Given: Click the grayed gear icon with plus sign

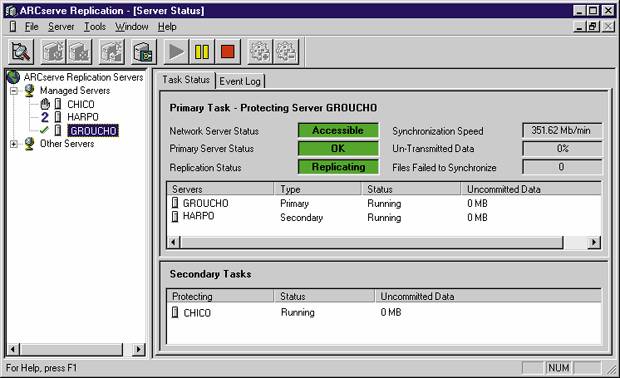Looking at the screenshot, I should [260, 52].
